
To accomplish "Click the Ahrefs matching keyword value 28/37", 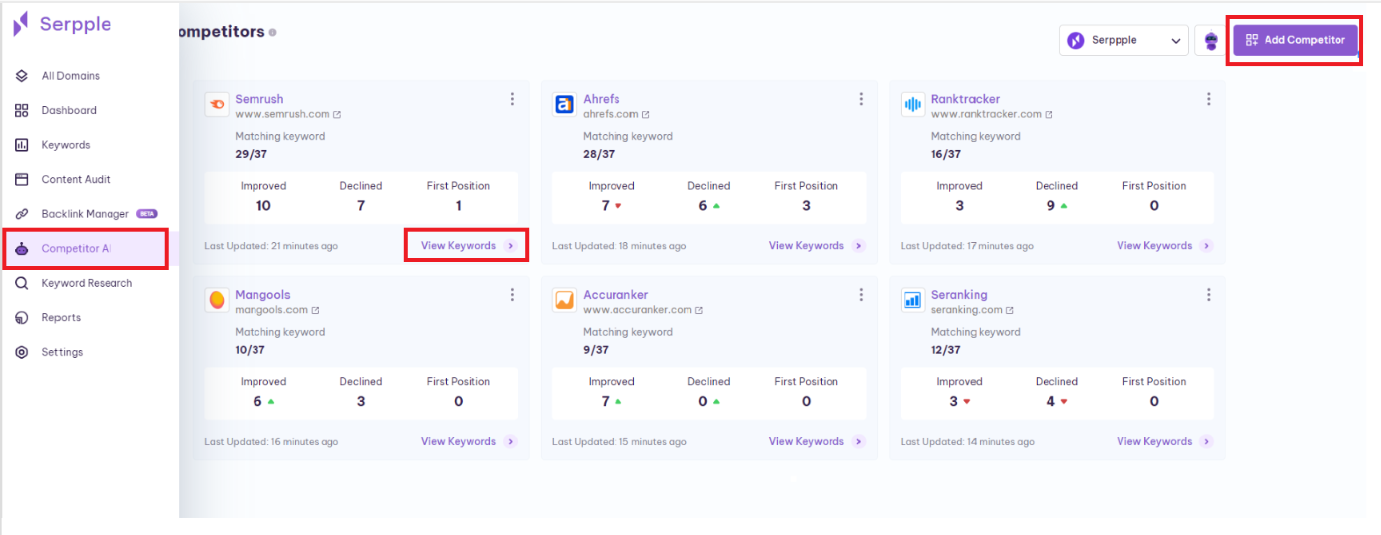I will point(599,154).
